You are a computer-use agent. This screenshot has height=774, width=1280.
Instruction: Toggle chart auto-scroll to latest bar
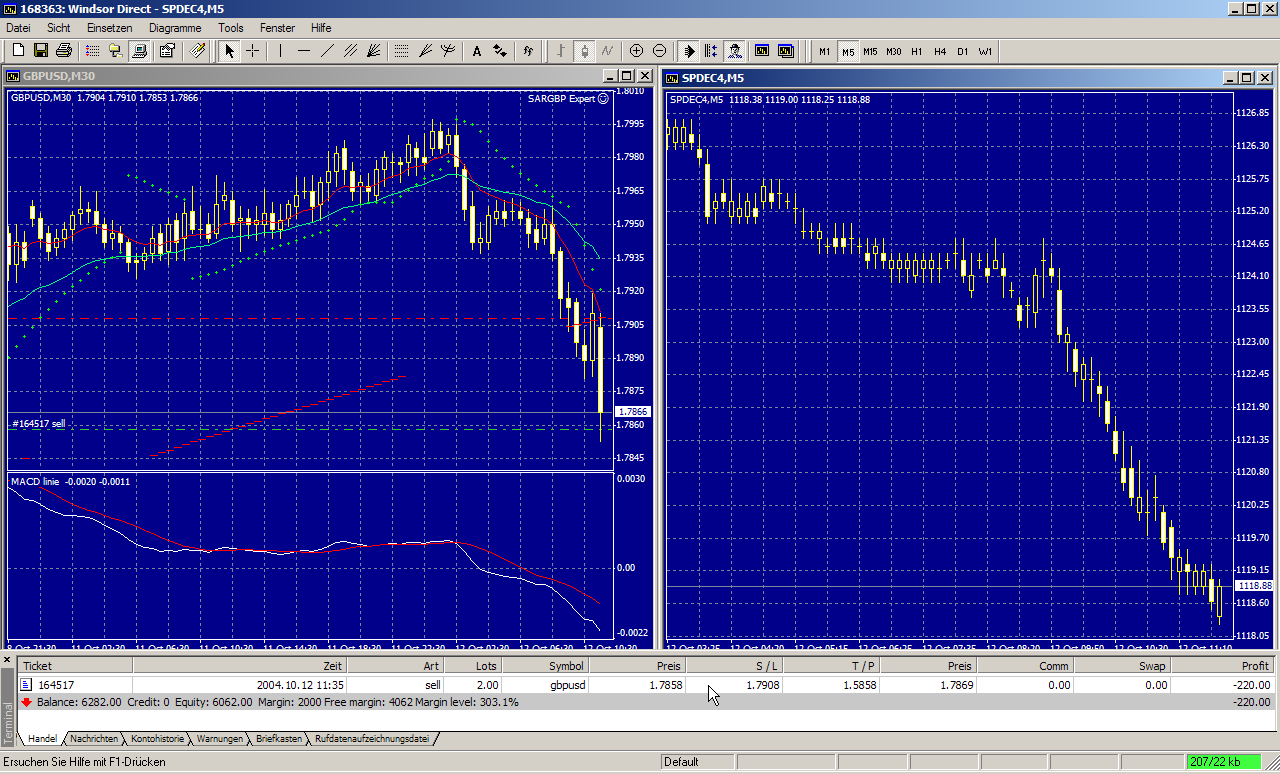(x=689, y=51)
